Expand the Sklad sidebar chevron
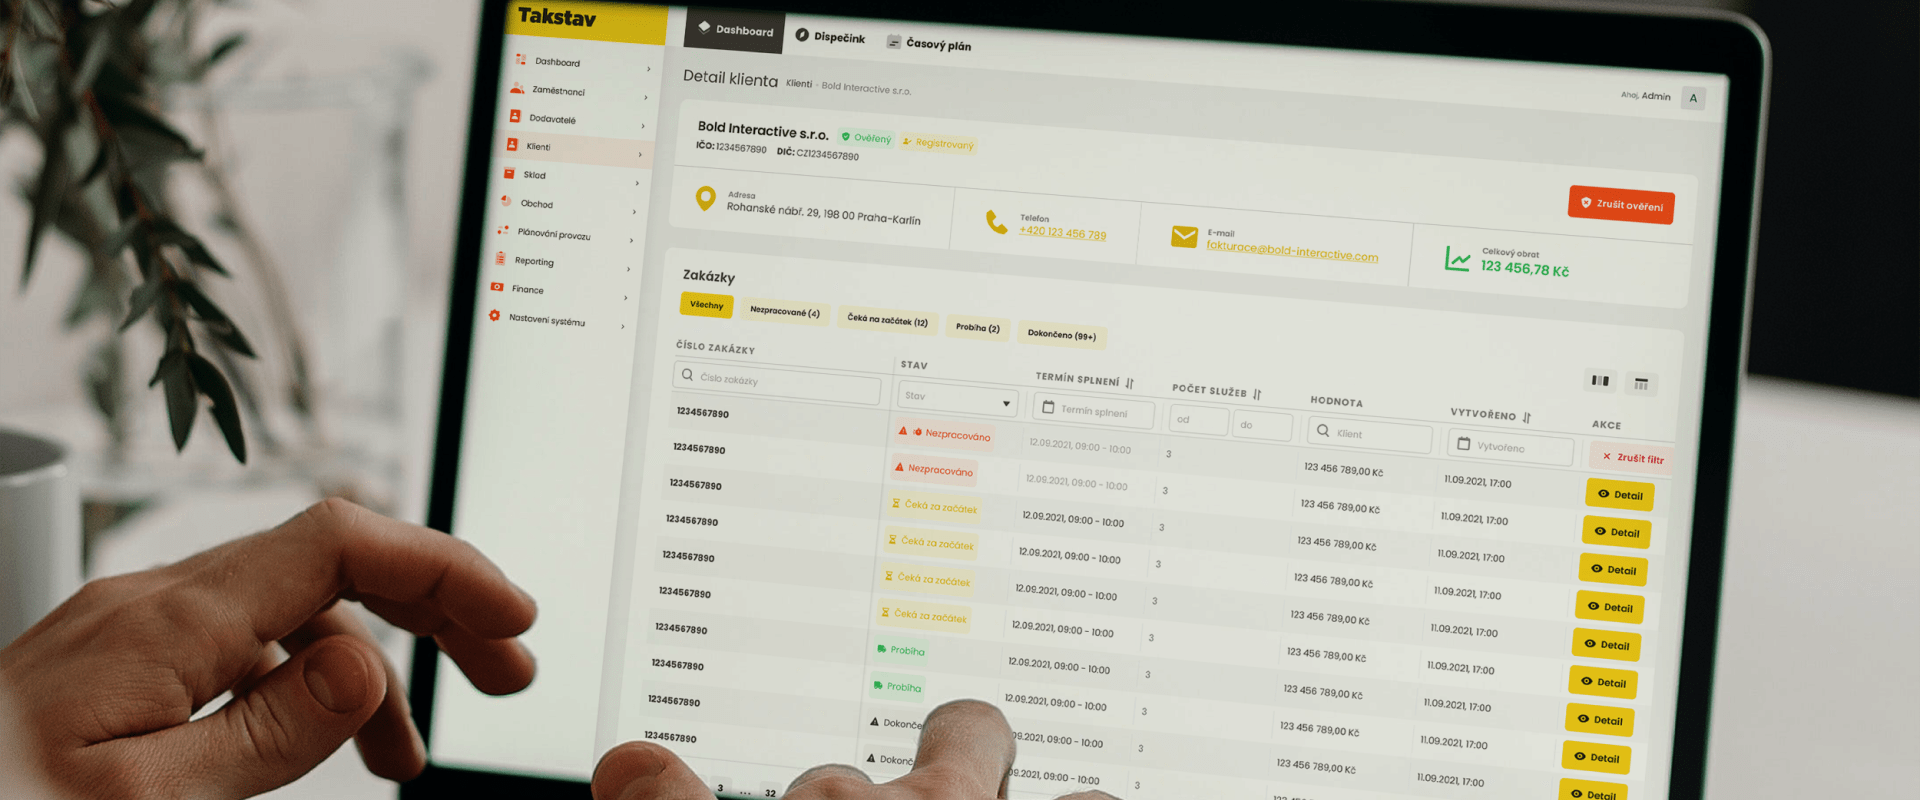This screenshot has height=800, width=1920. (x=636, y=183)
